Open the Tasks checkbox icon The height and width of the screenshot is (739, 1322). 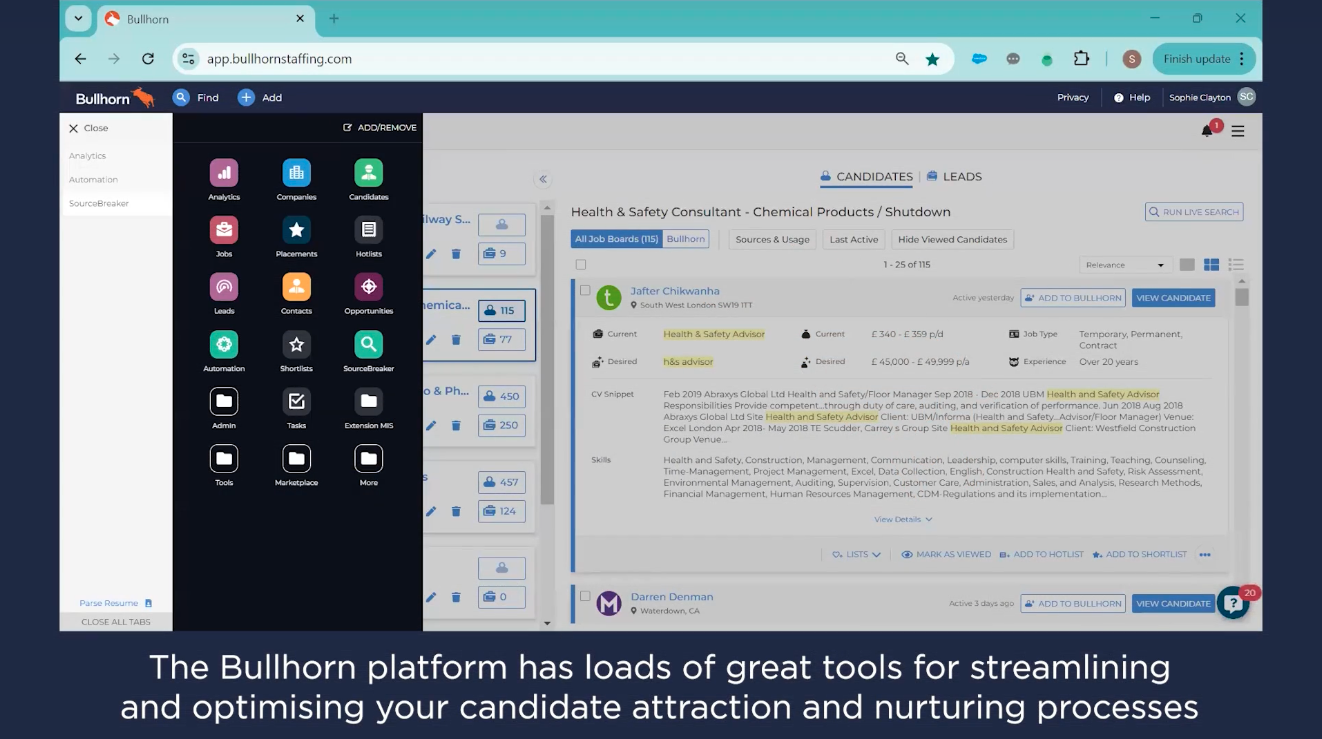[x=296, y=401]
